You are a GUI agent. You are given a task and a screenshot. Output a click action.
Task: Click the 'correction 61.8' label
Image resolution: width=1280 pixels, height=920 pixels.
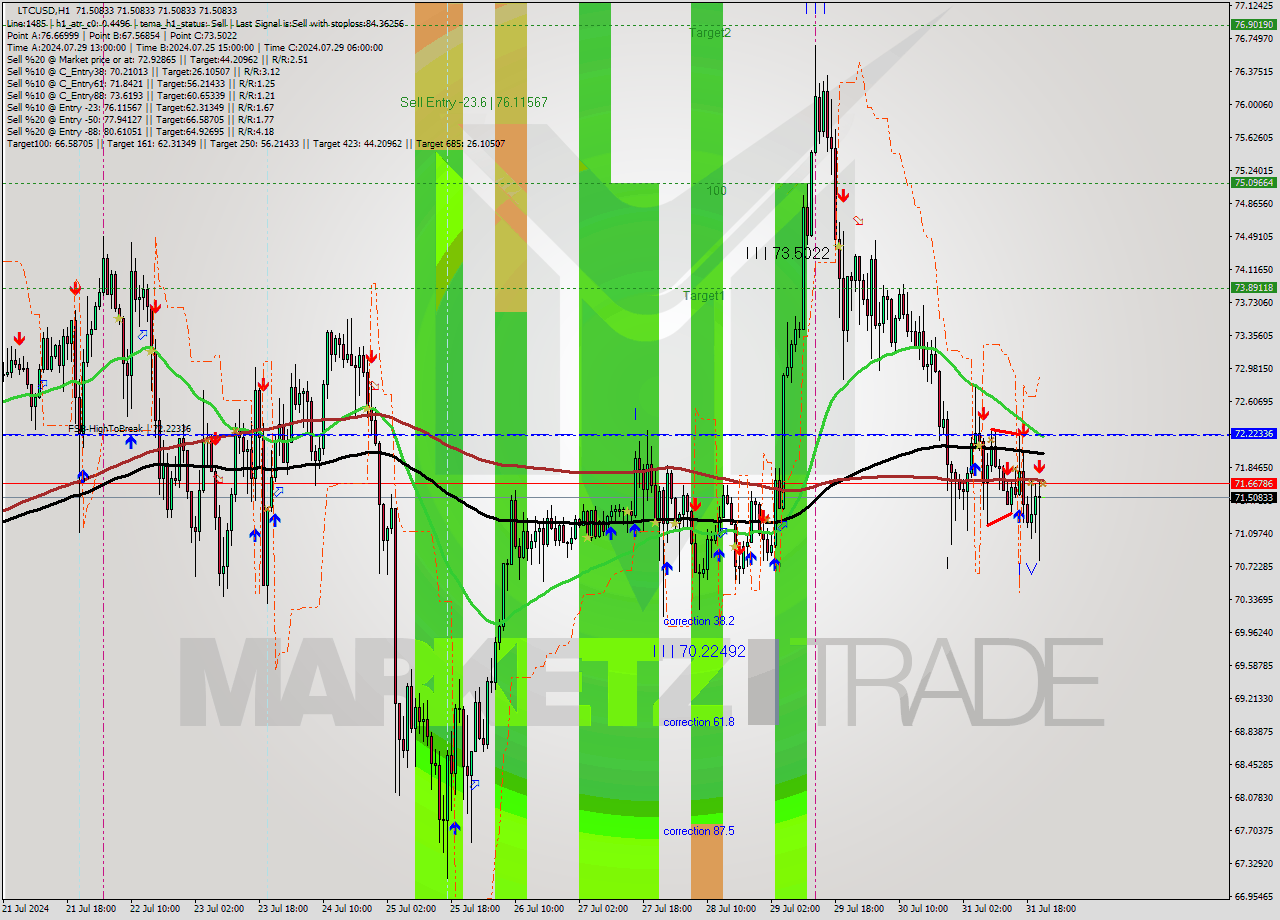pos(699,722)
